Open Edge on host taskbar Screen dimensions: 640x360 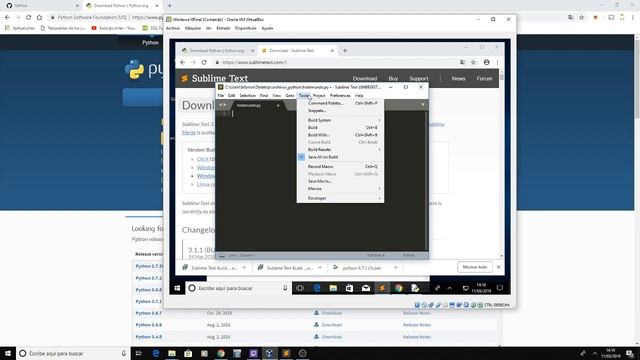click(156, 353)
